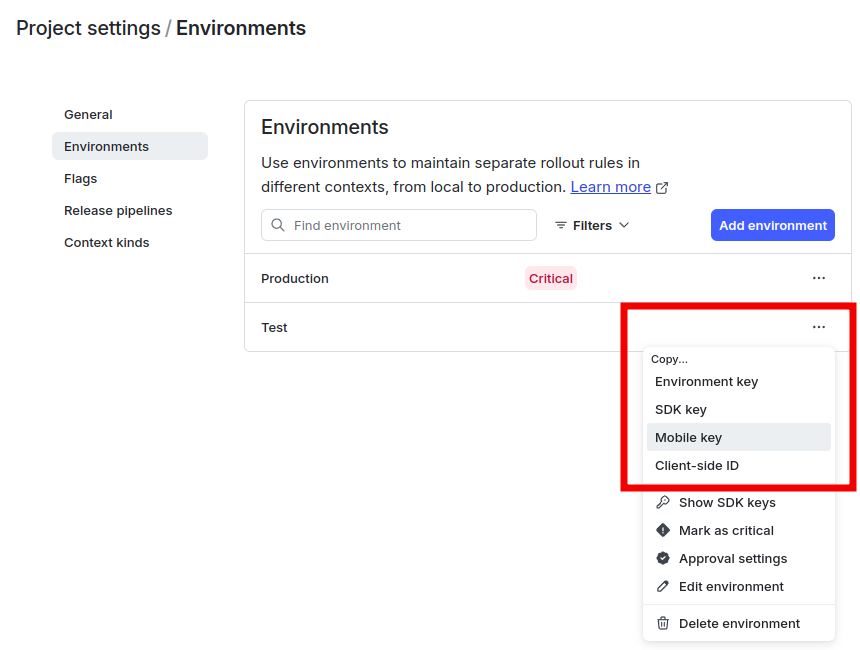Click the trash icon for Delete environment
Screen dimensions: 860x650
pos(663,622)
